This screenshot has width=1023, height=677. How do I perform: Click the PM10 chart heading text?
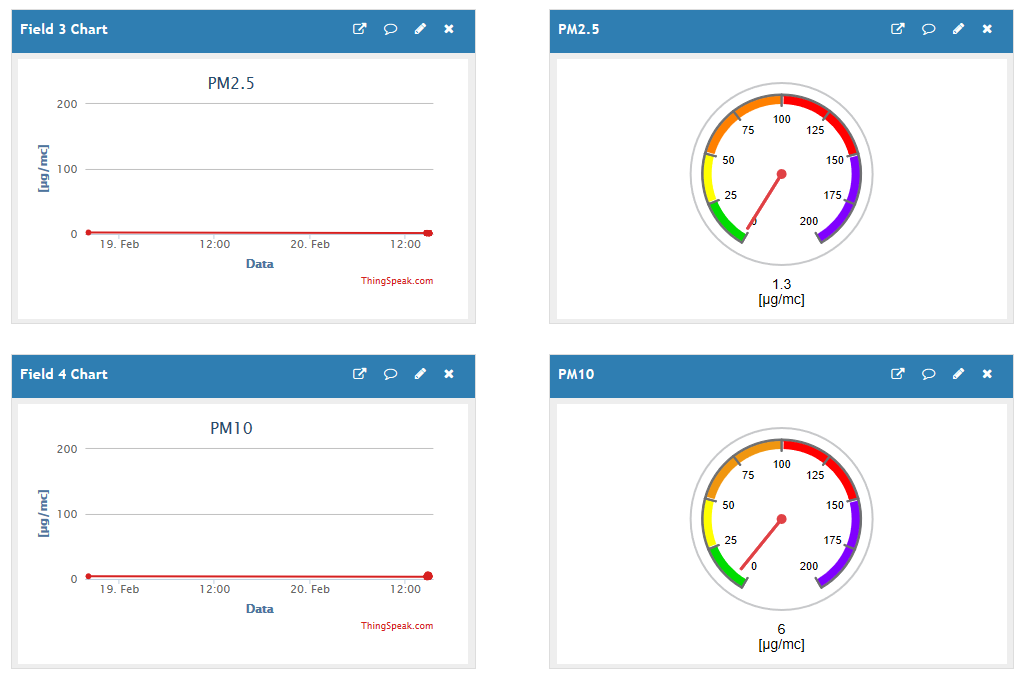click(x=231, y=429)
